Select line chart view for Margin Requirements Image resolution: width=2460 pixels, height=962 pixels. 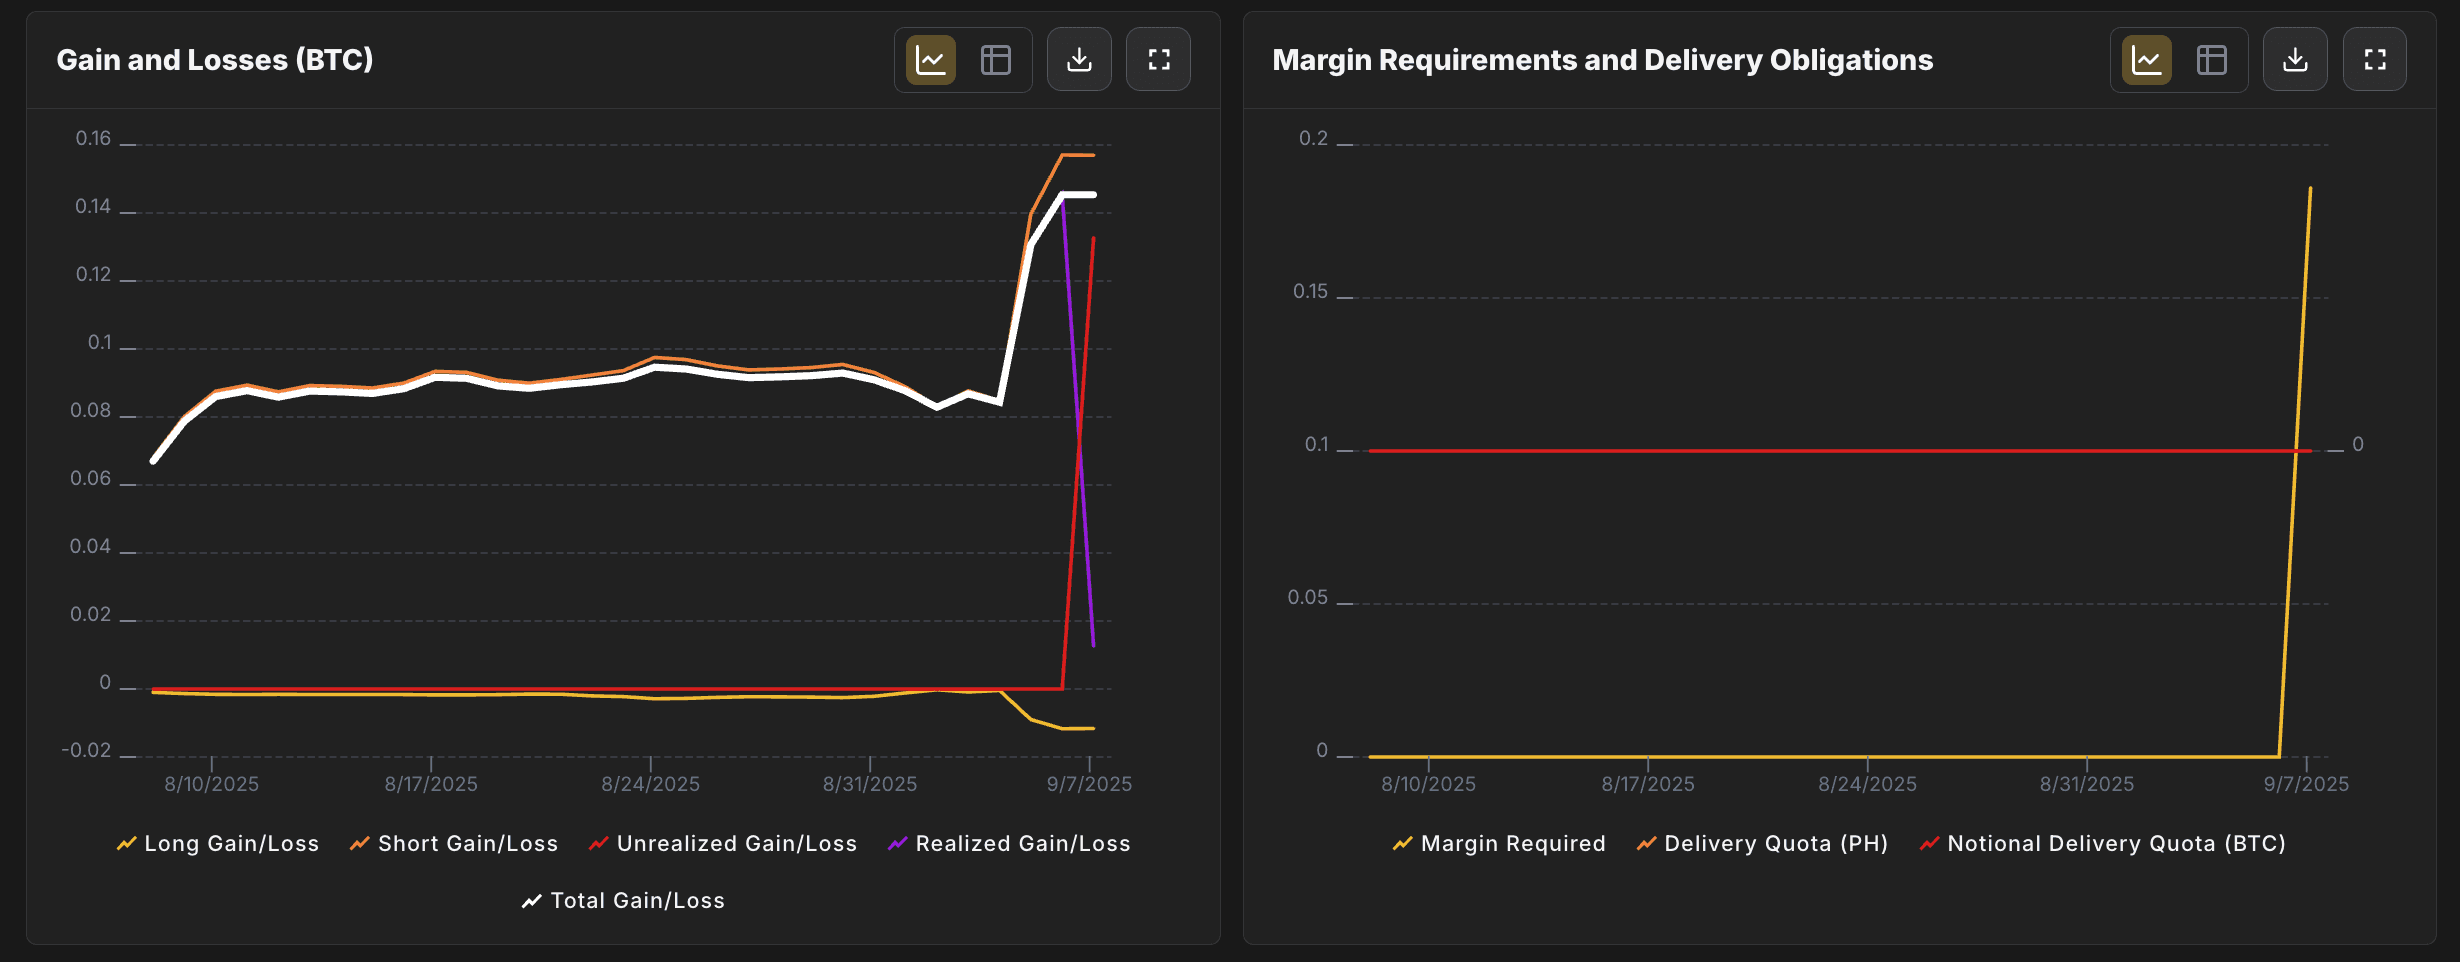point(2145,59)
